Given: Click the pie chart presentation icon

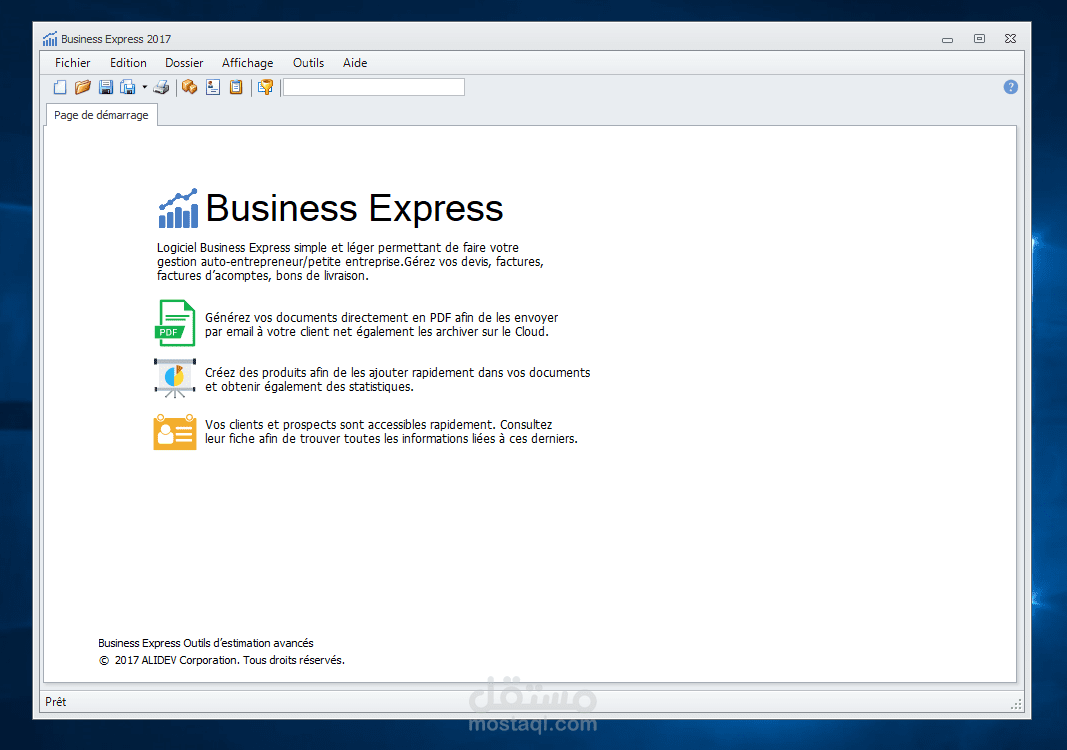Looking at the screenshot, I should [x=175, y=378].
